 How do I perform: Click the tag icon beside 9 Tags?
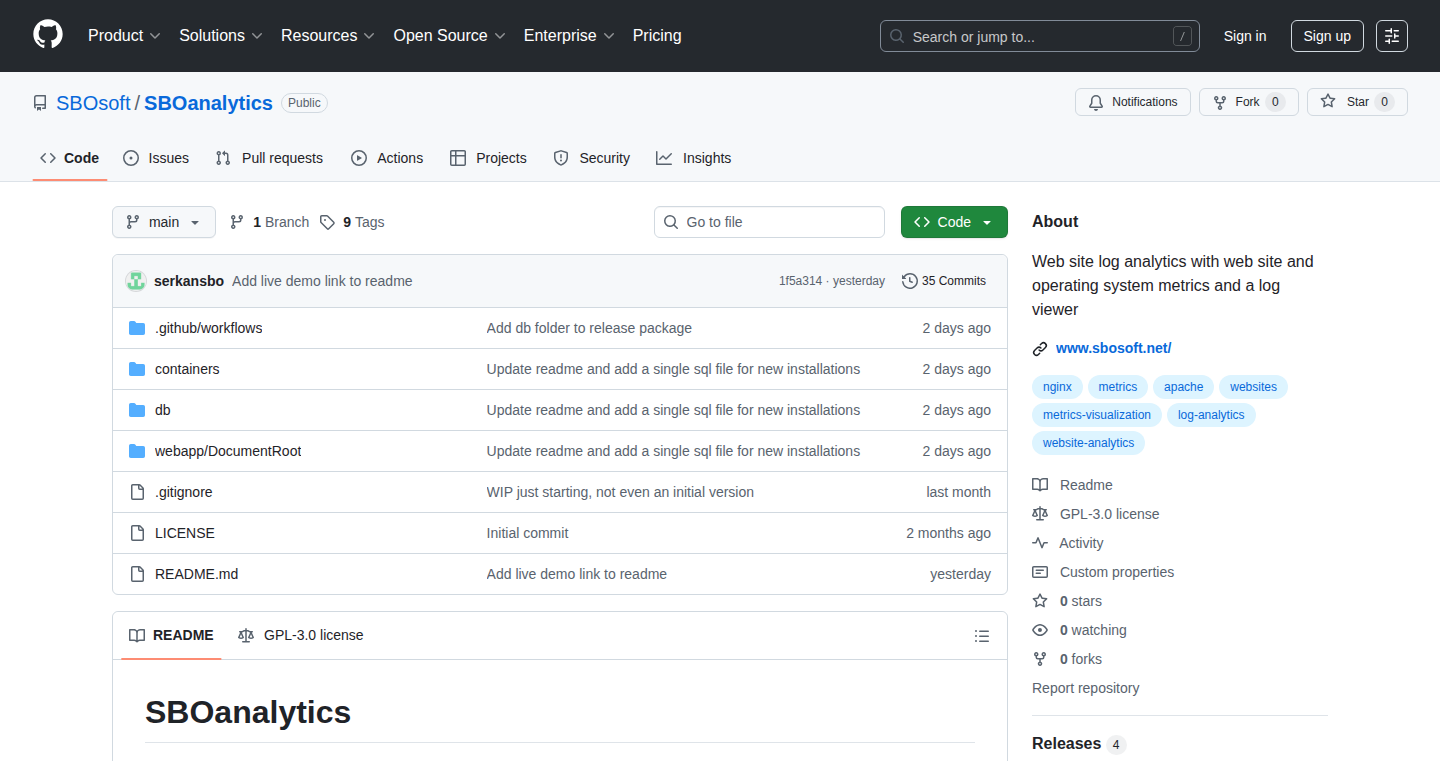pyautogui.click(x=327, y=222)
